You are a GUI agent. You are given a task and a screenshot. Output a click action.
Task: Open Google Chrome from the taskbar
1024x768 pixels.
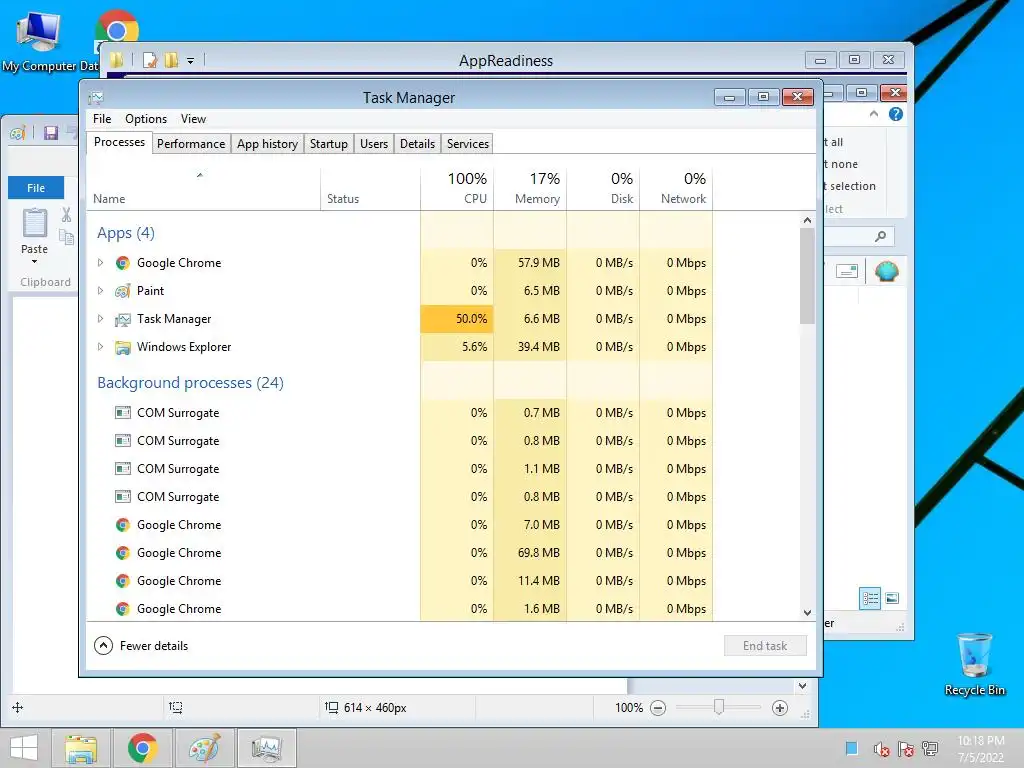[x=142, y=748]
